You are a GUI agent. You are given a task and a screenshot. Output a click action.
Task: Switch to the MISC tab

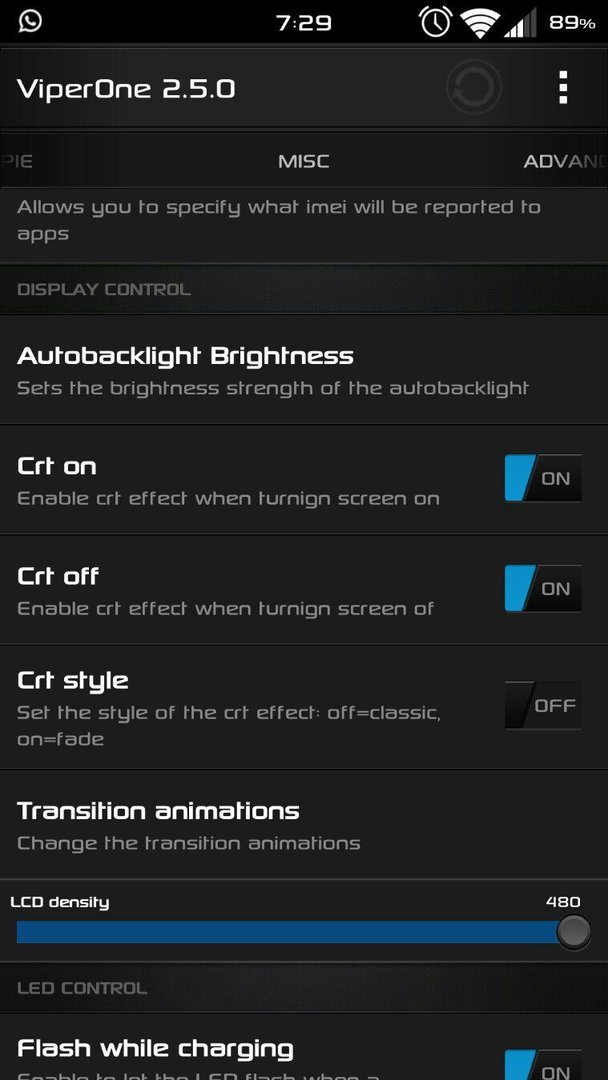click(x=304, y=161)
